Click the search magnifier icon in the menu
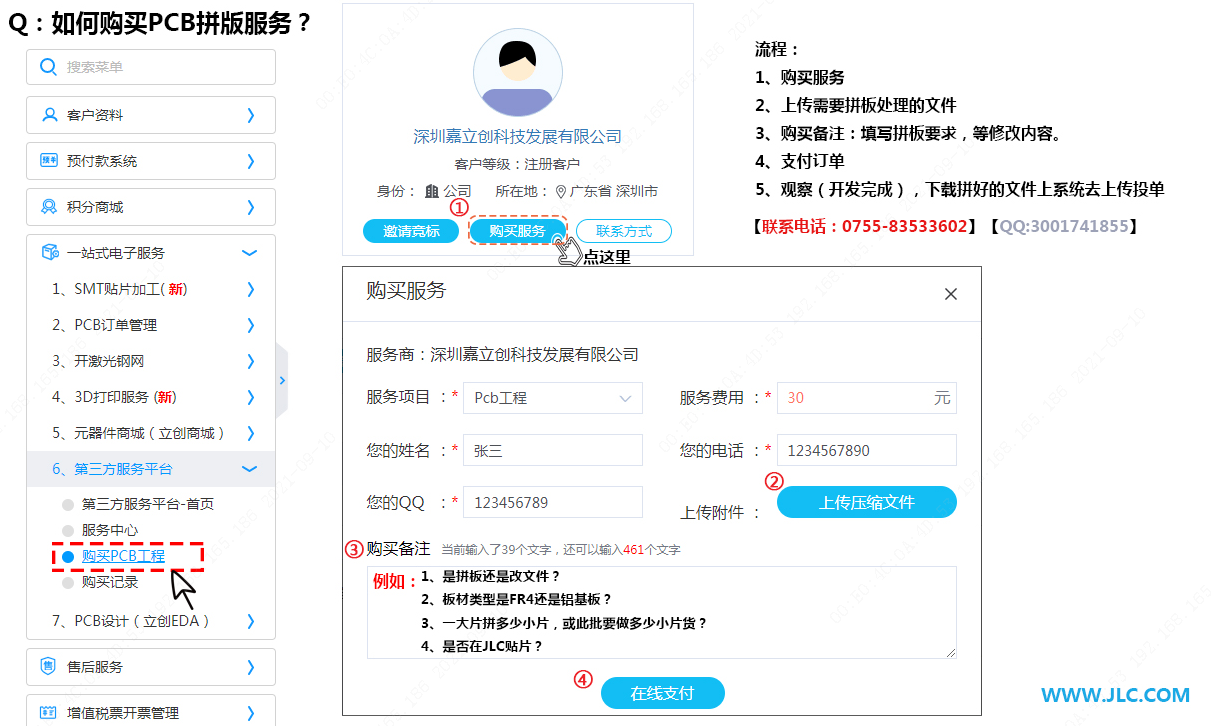Viewport: 1211px width, 726px height. [48, 67]
